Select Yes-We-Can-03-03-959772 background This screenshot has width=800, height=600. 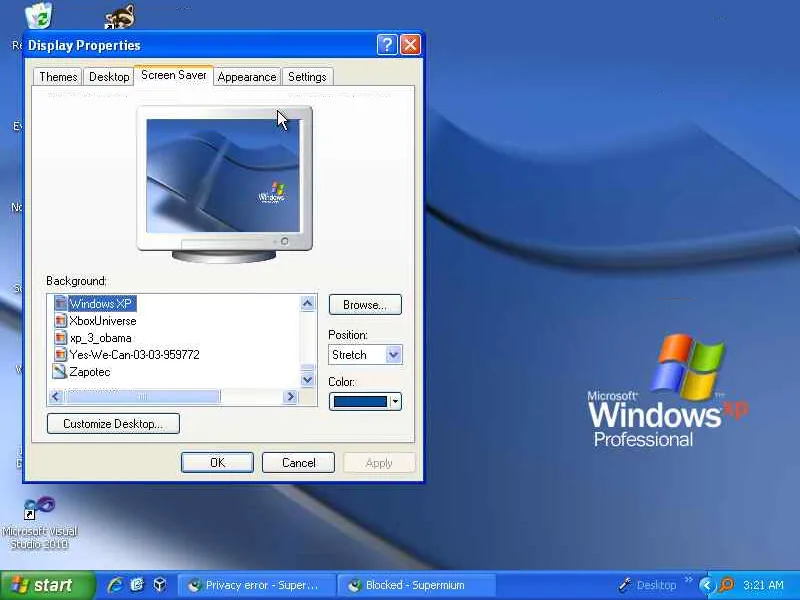134,355
